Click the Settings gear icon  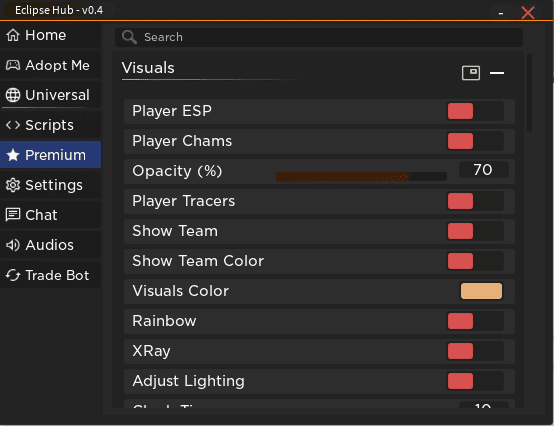13,185
